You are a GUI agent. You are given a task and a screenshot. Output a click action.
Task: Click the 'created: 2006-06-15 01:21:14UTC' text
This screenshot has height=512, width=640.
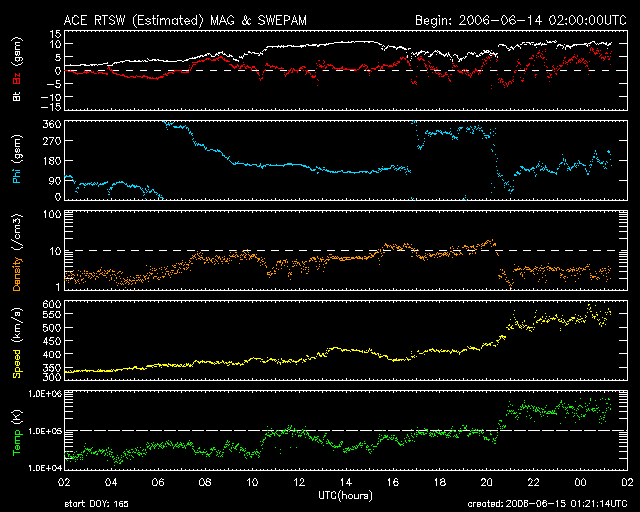pyautogui.click(x=547, y=504)
